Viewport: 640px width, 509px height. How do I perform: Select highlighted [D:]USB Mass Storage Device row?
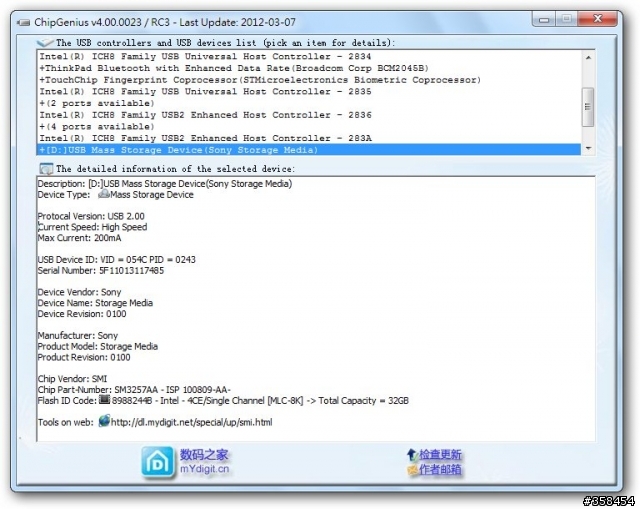click(x=309, y=150)
